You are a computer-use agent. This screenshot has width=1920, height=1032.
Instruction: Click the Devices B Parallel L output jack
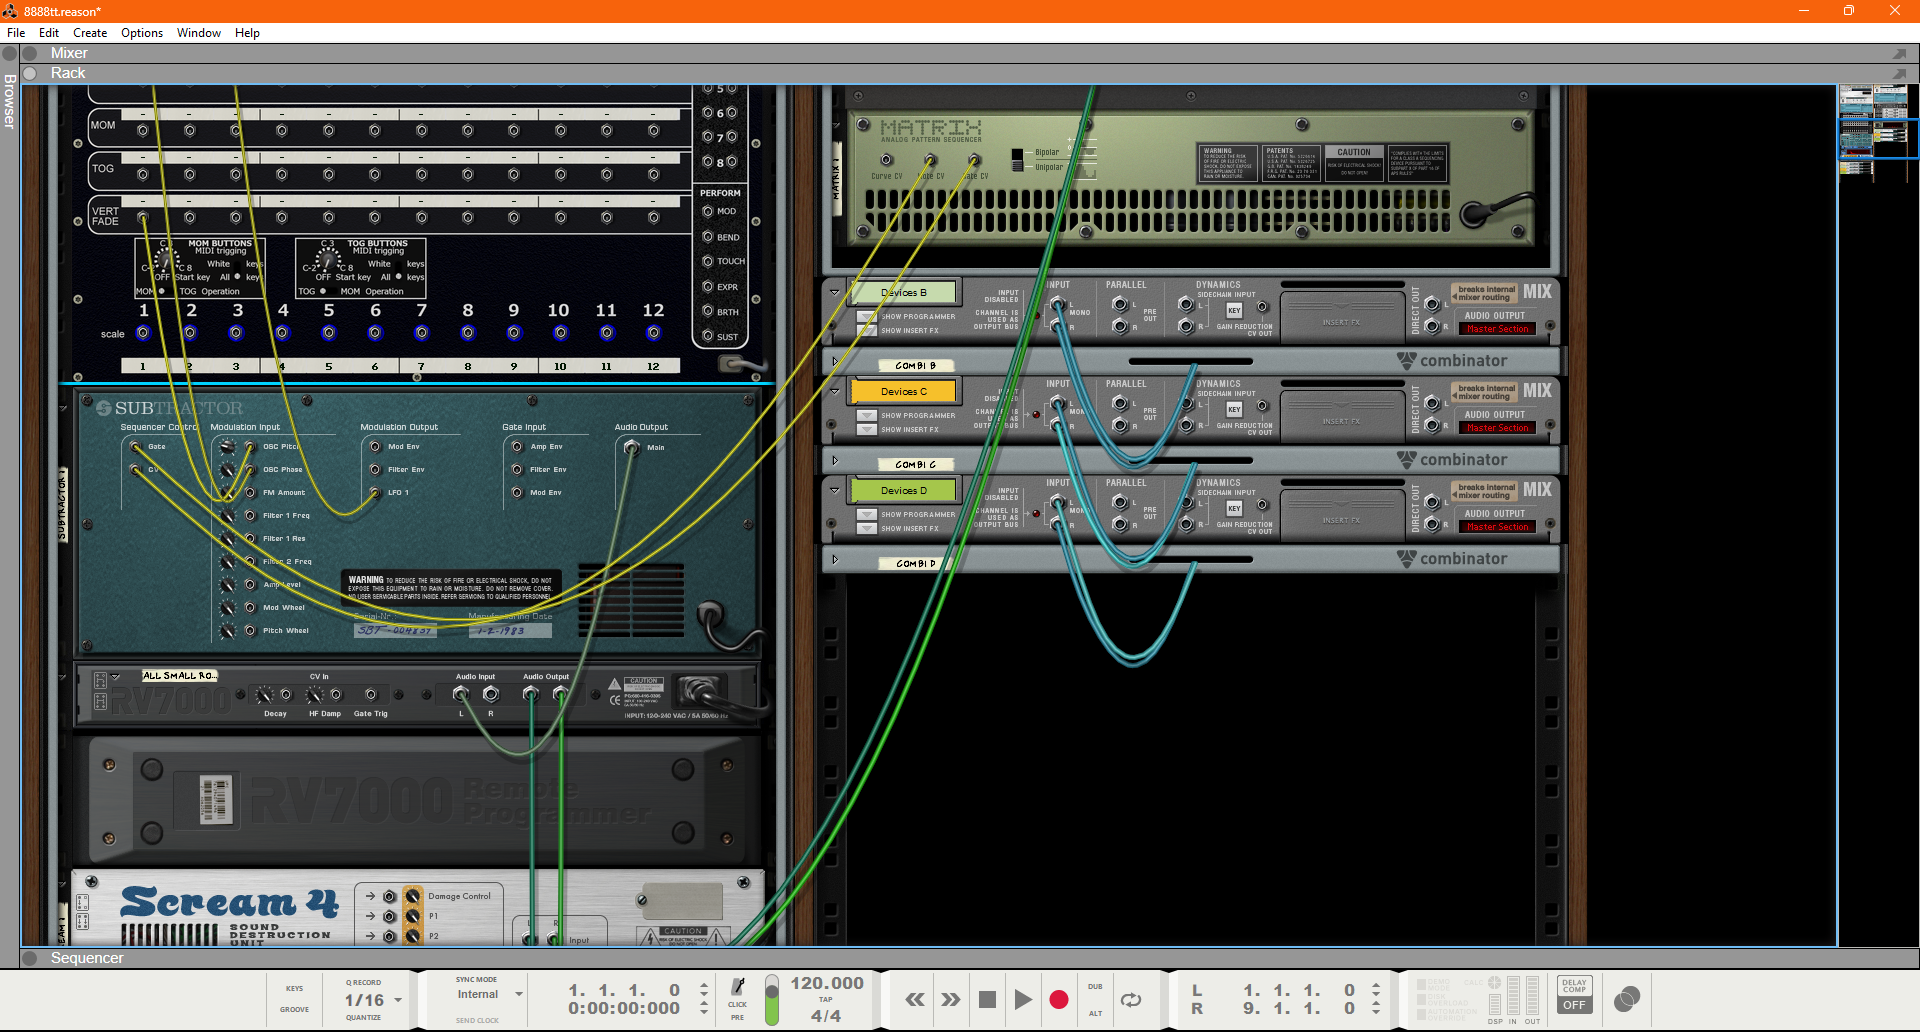coord(1120,305)
